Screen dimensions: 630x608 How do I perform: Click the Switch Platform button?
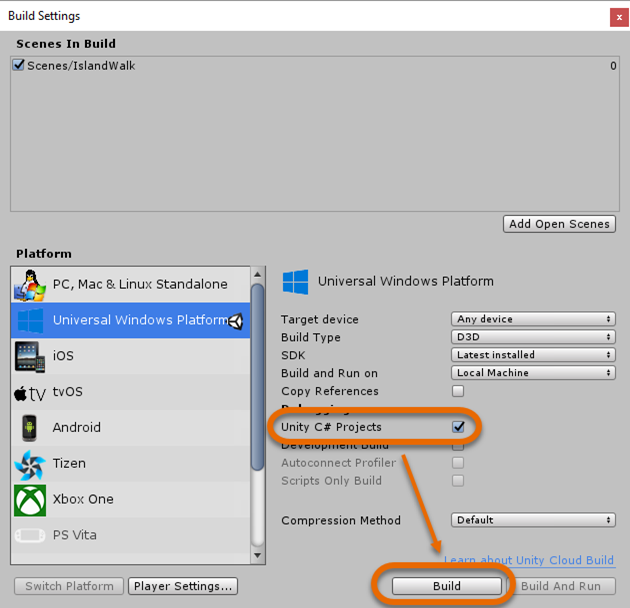click(69, 586)
